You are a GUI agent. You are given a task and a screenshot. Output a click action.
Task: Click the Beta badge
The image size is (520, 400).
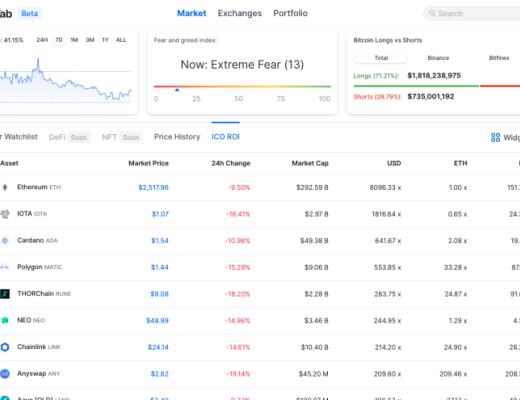[x=29, y=14]
